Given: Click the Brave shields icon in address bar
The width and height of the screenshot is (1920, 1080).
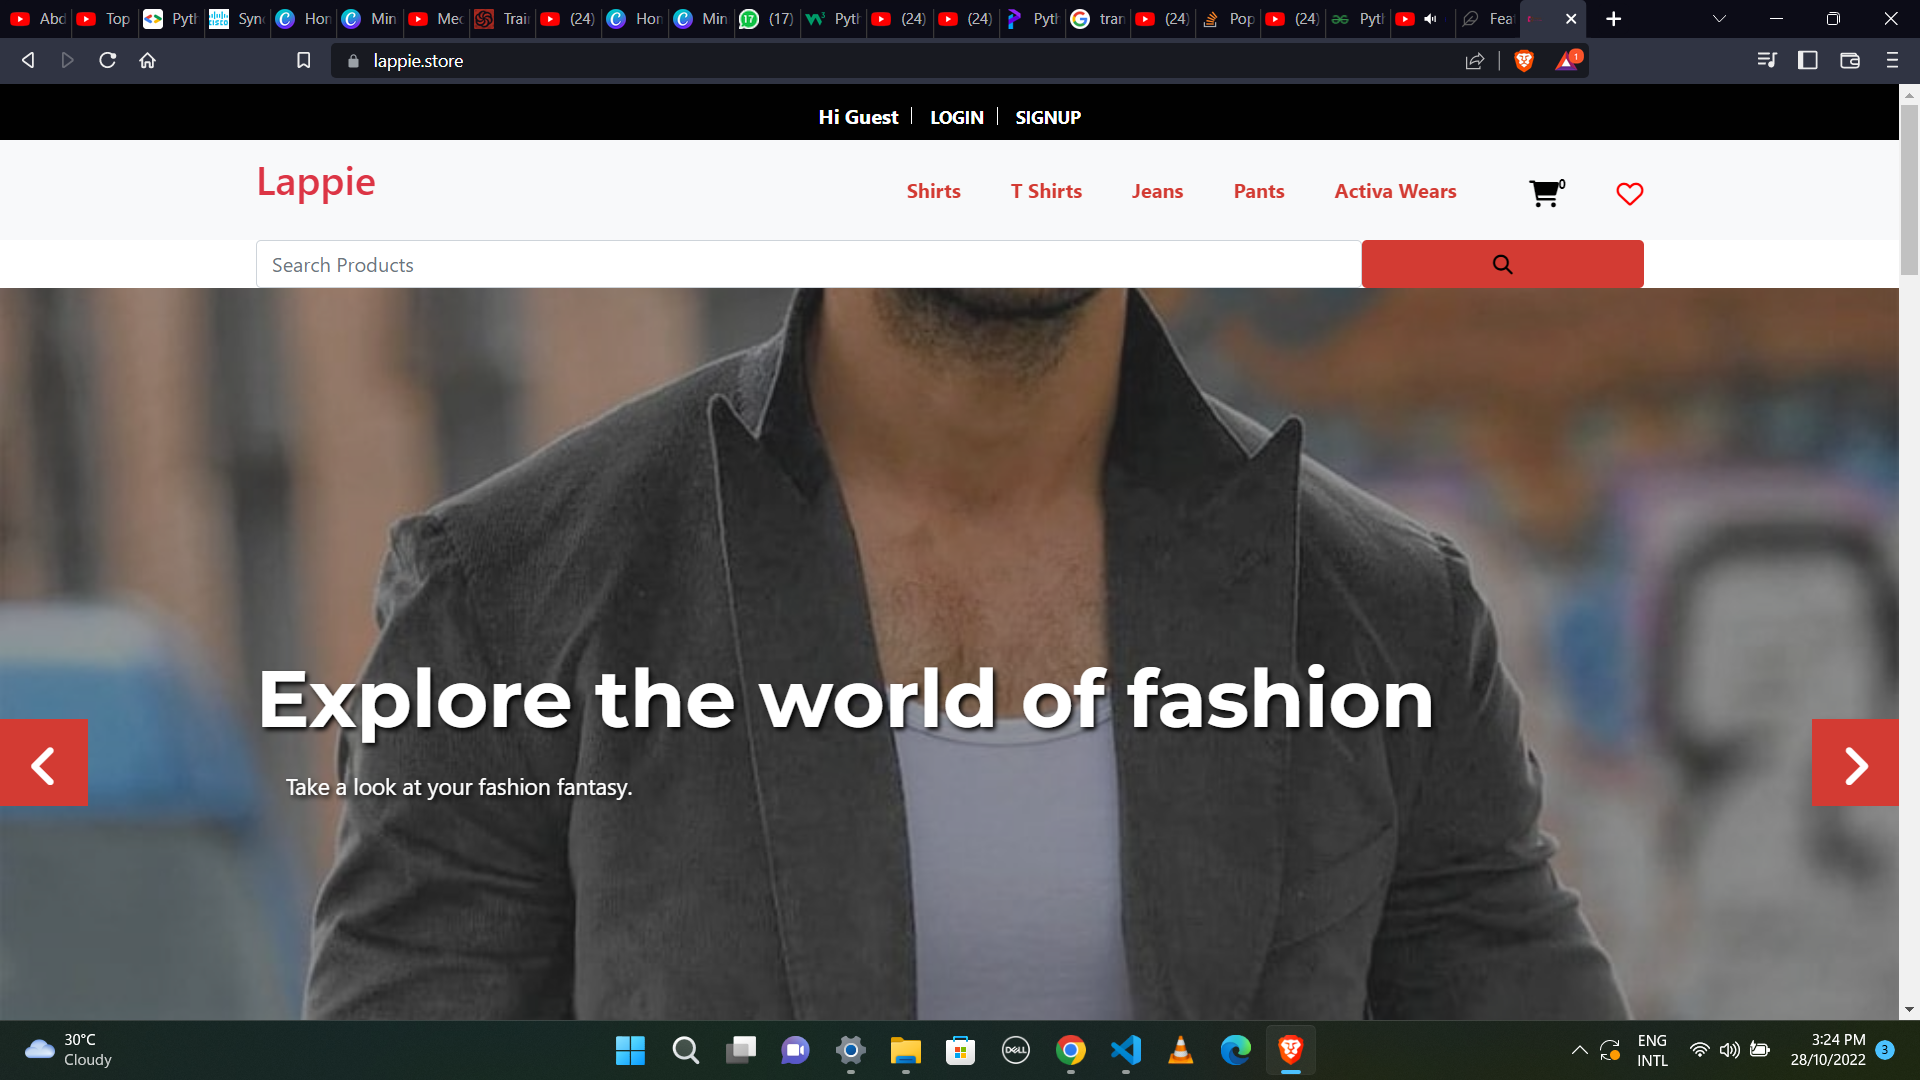Looking at the screenshot, I should click(1524, 59).
